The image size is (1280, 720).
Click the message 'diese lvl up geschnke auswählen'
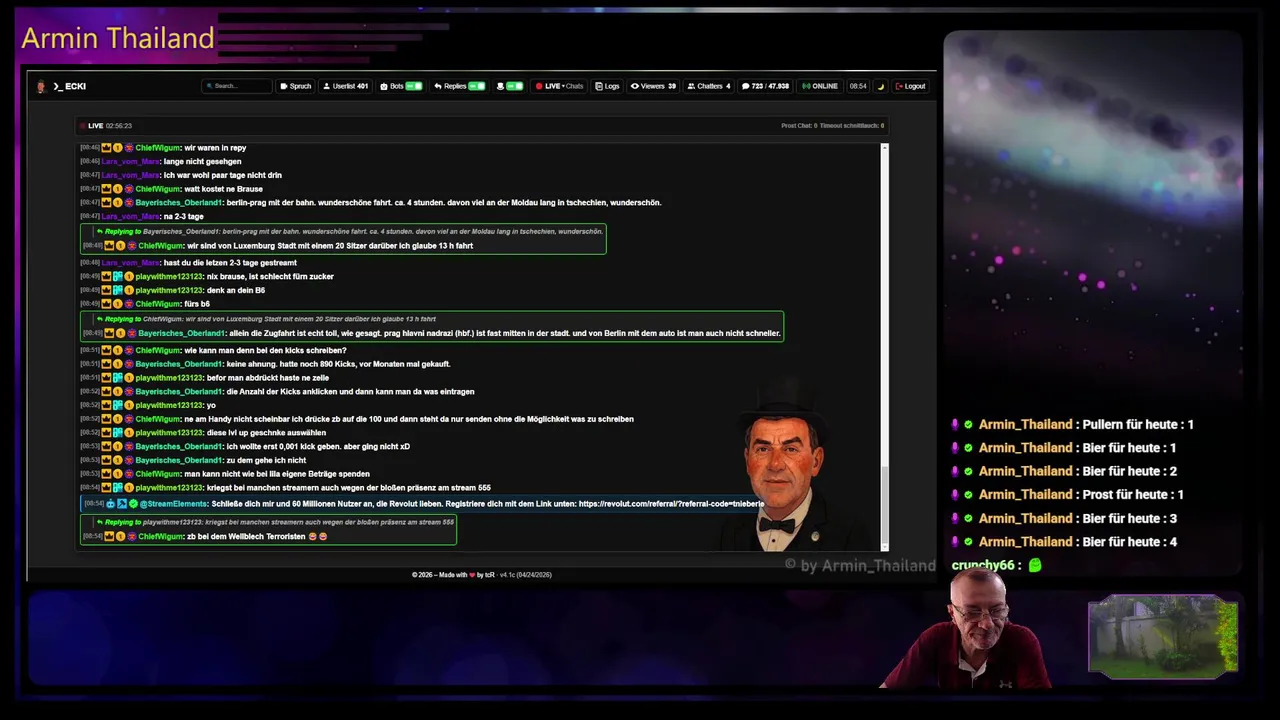[266, 433]
